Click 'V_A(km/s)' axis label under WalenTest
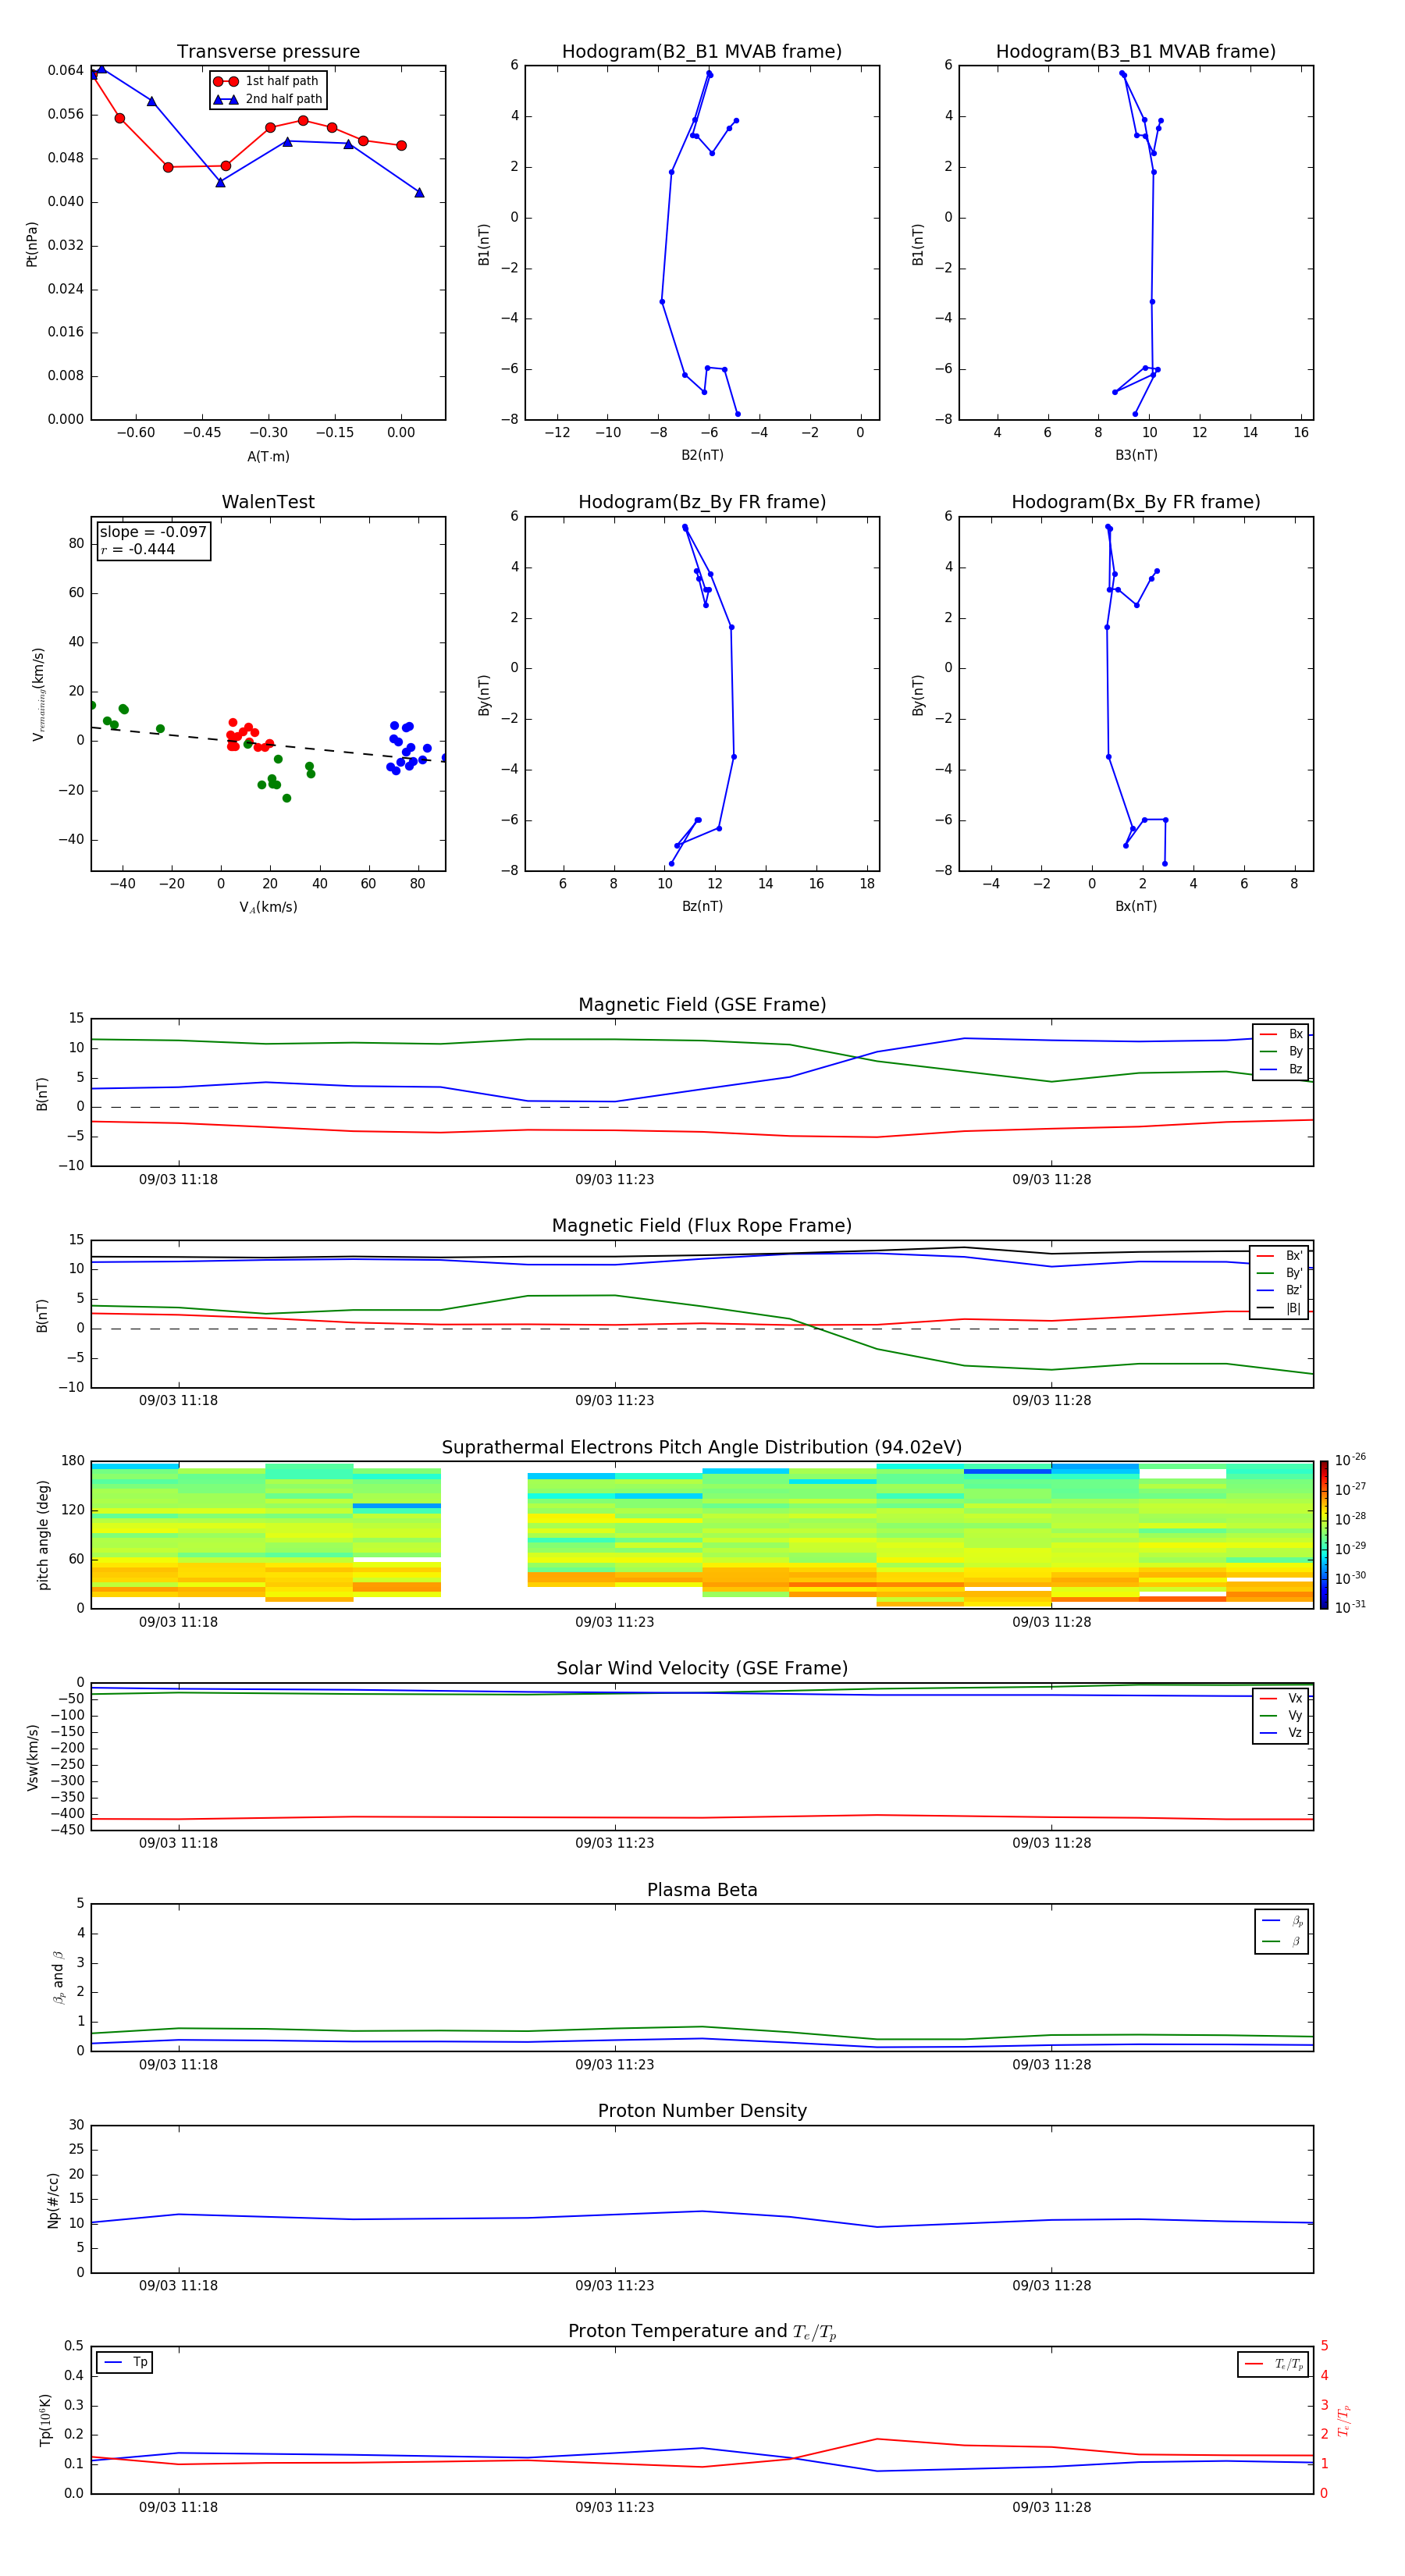The width and height of the screenshot is (1405, 2576). click(x=268, y=907)
